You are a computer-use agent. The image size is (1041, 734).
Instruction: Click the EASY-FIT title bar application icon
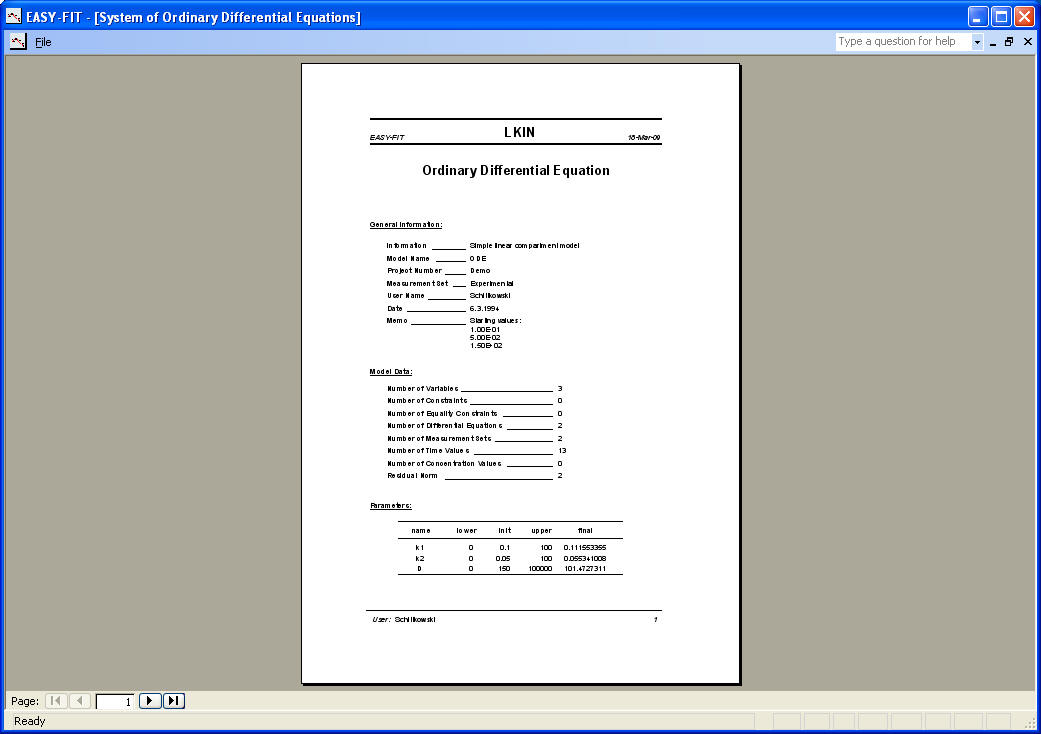(x=13, y=17)
